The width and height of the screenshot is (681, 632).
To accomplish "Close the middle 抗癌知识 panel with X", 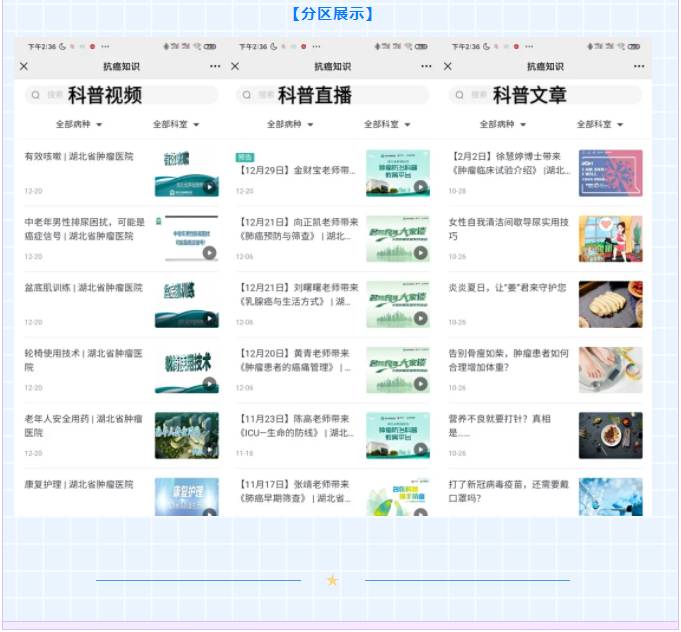I will pos(235,66).
